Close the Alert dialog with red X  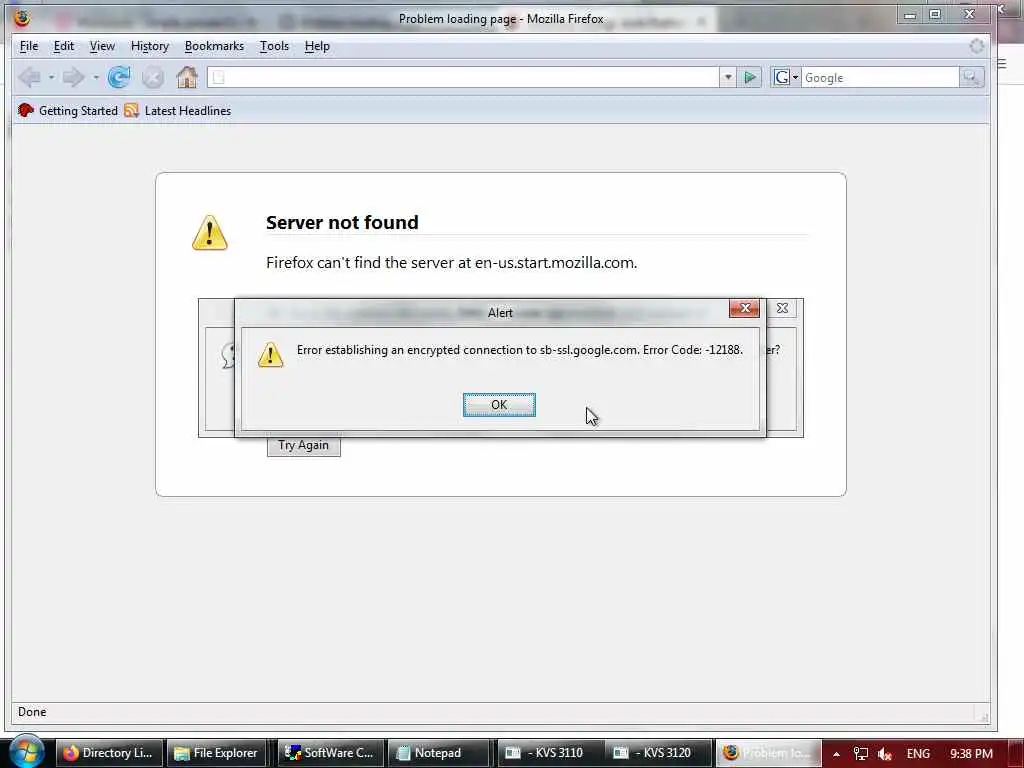pyautogui.click(x=744, y=308)
